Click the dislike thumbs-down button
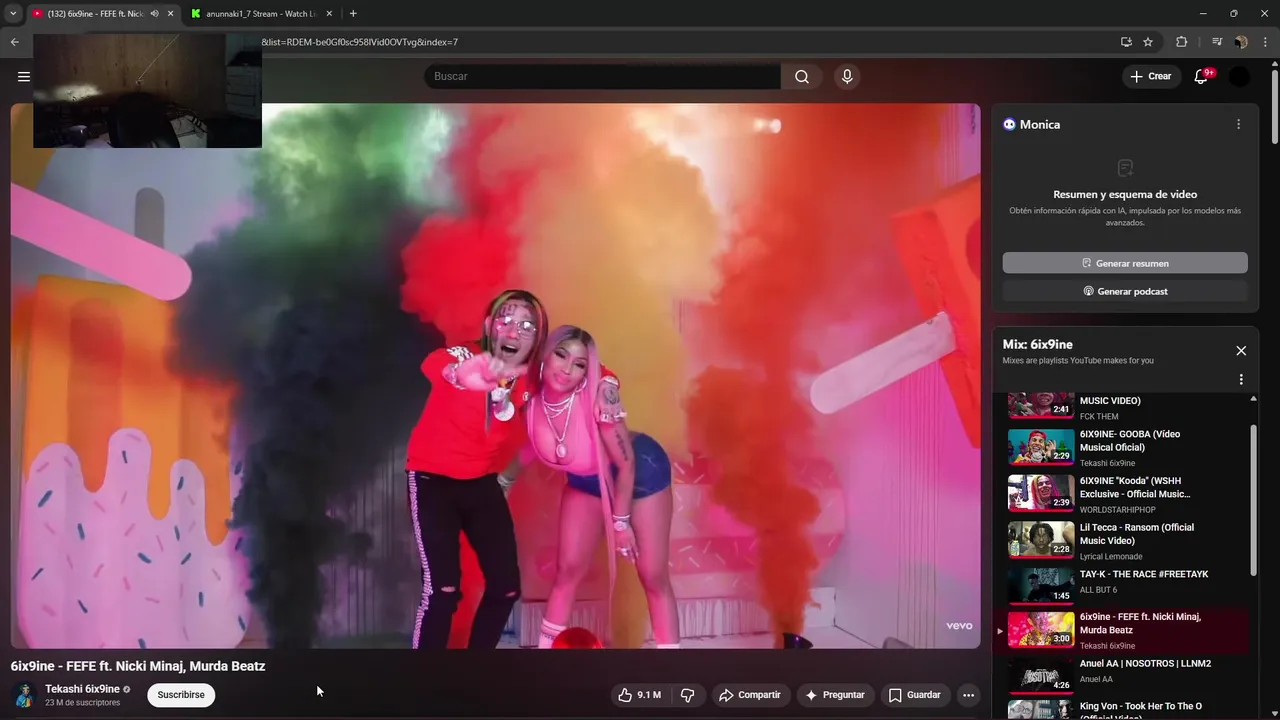Viewport: 1280px width, 720px height. [x=688, y=695]
